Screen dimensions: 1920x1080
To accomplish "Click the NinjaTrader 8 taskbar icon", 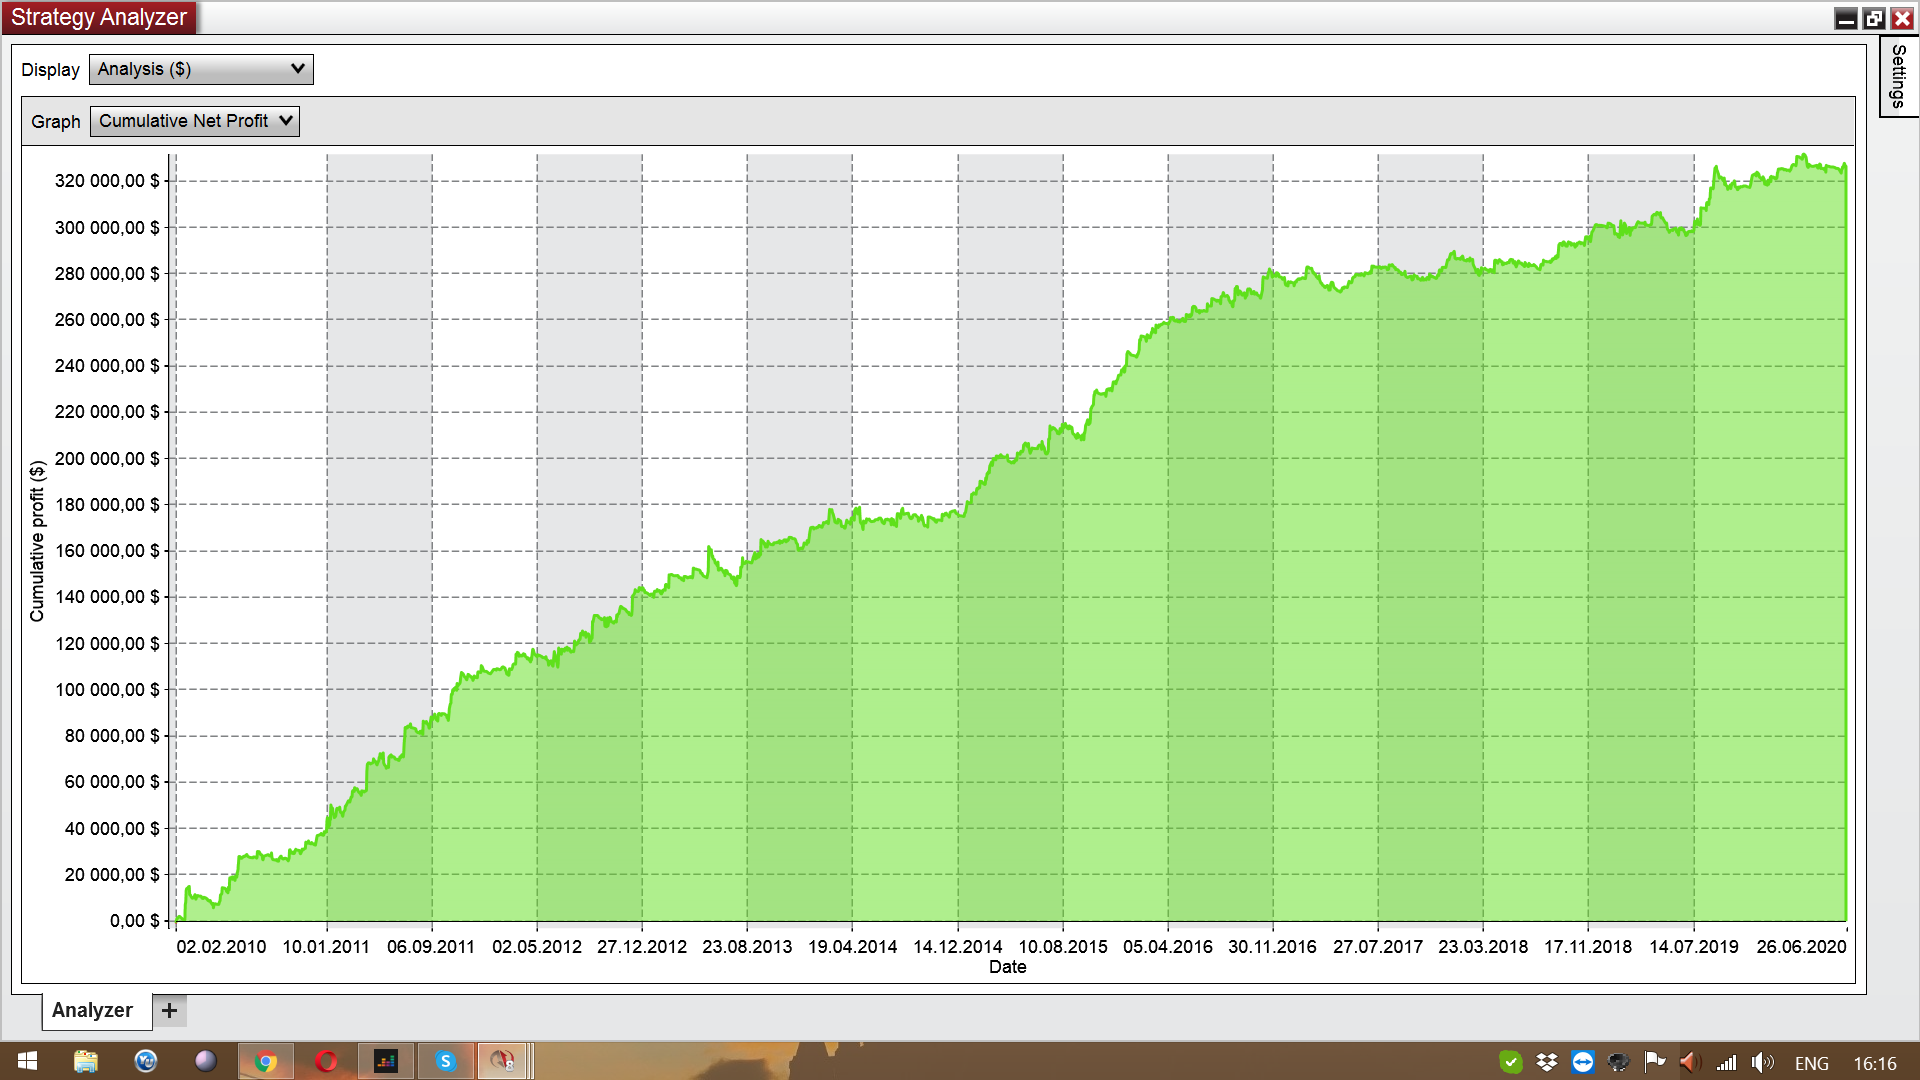I will click(503, 1061).
